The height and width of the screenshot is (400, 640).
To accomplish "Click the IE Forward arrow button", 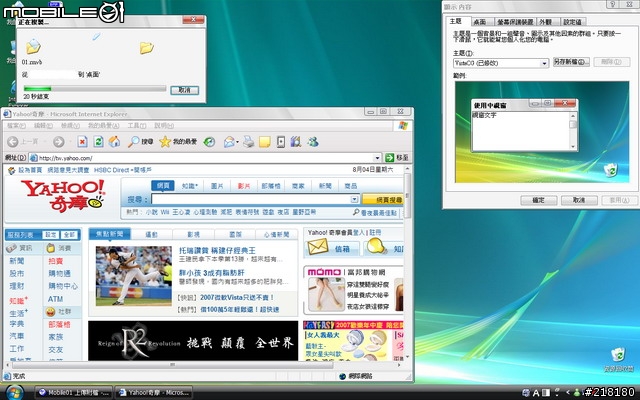I will pyautogui.click(x=59, y=142).
